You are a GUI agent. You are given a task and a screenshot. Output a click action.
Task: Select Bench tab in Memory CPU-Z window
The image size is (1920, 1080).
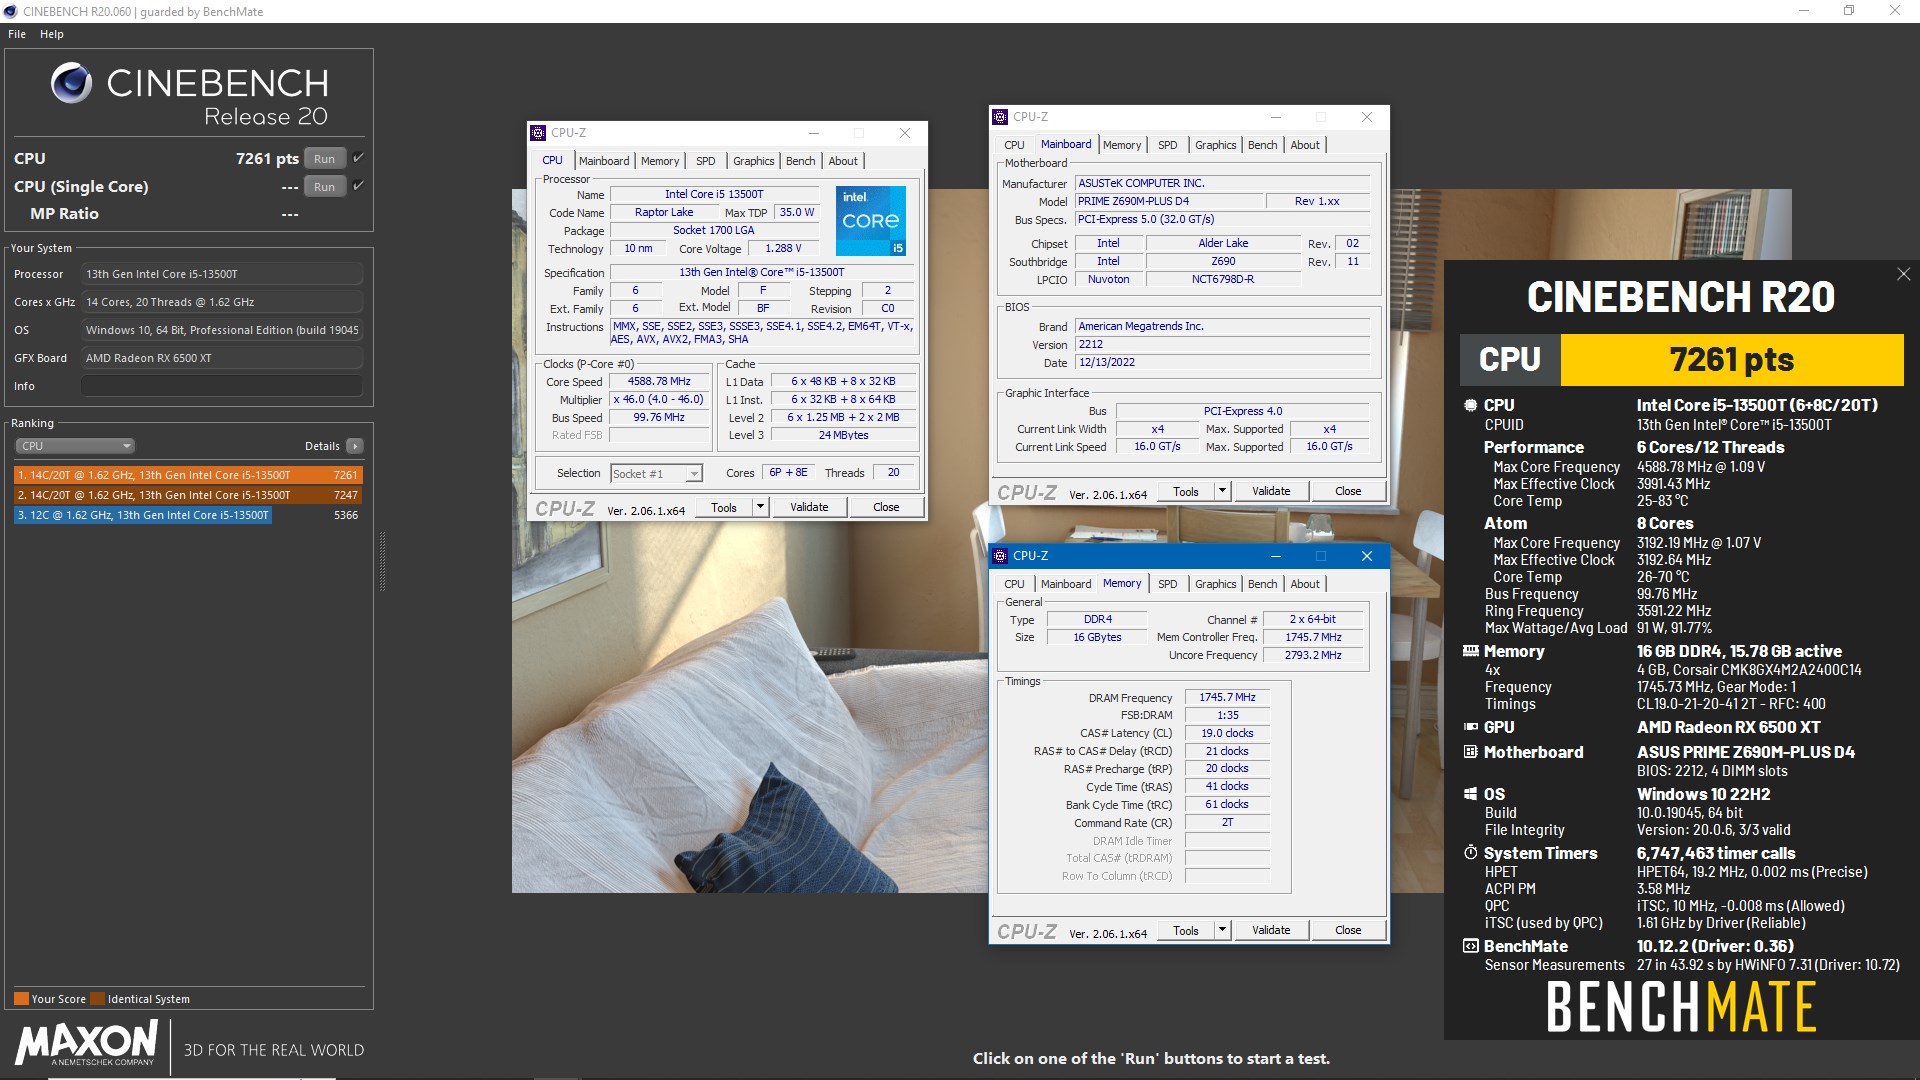pos(1262,584)
